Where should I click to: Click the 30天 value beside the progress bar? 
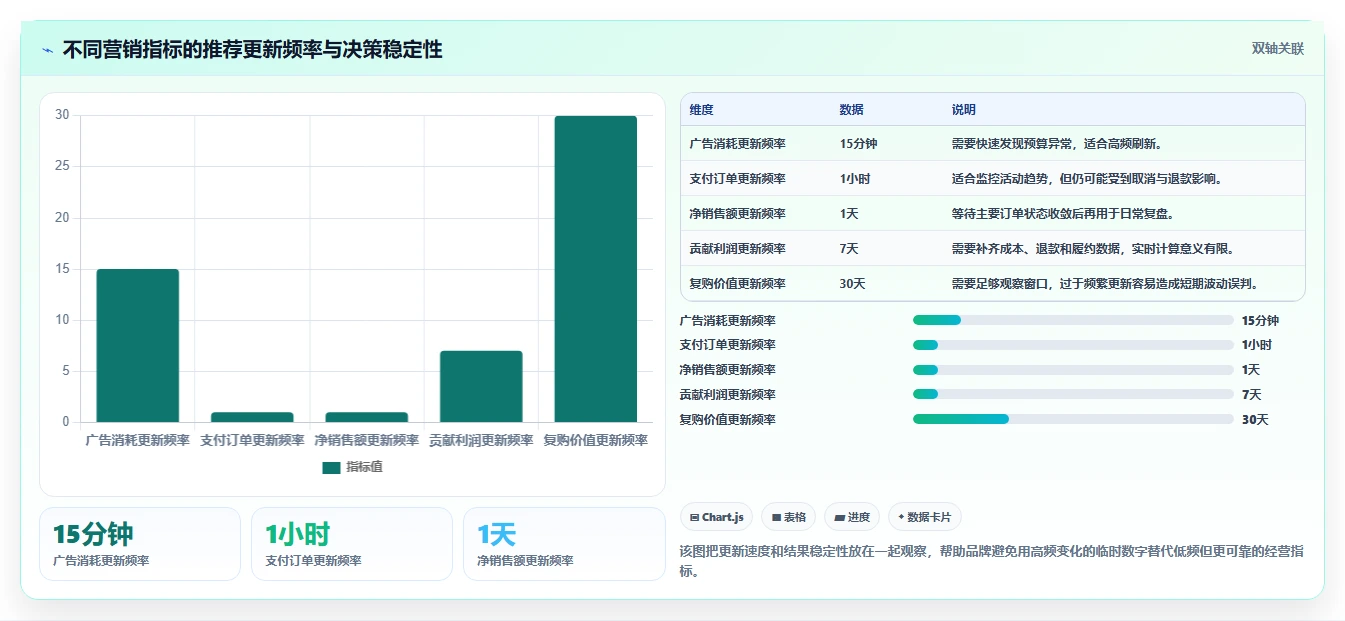tap(1255, 420)
